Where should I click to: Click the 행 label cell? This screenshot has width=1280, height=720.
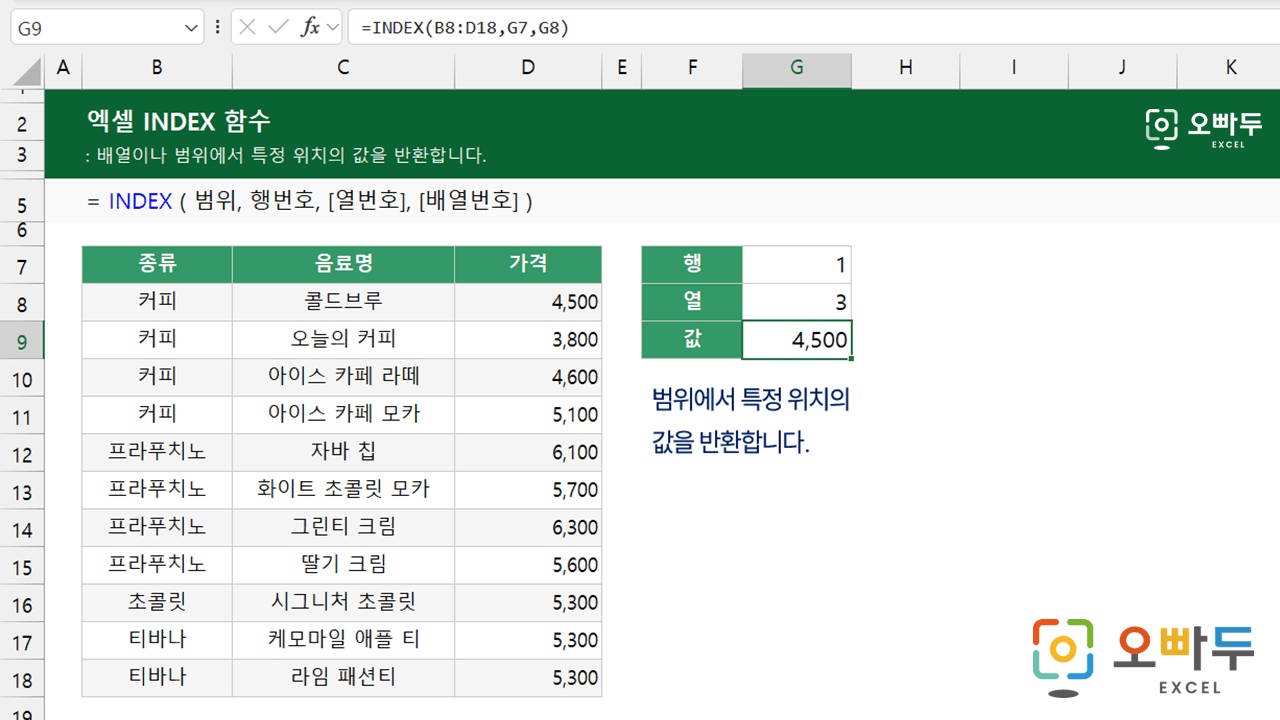pos(692,264)
